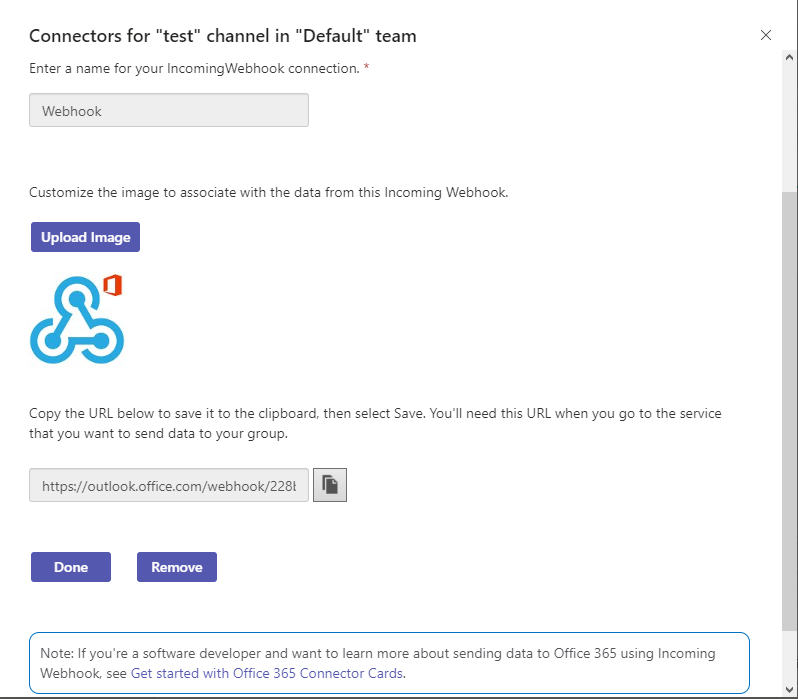Click the red required asterisk

[x=366, y=67]
